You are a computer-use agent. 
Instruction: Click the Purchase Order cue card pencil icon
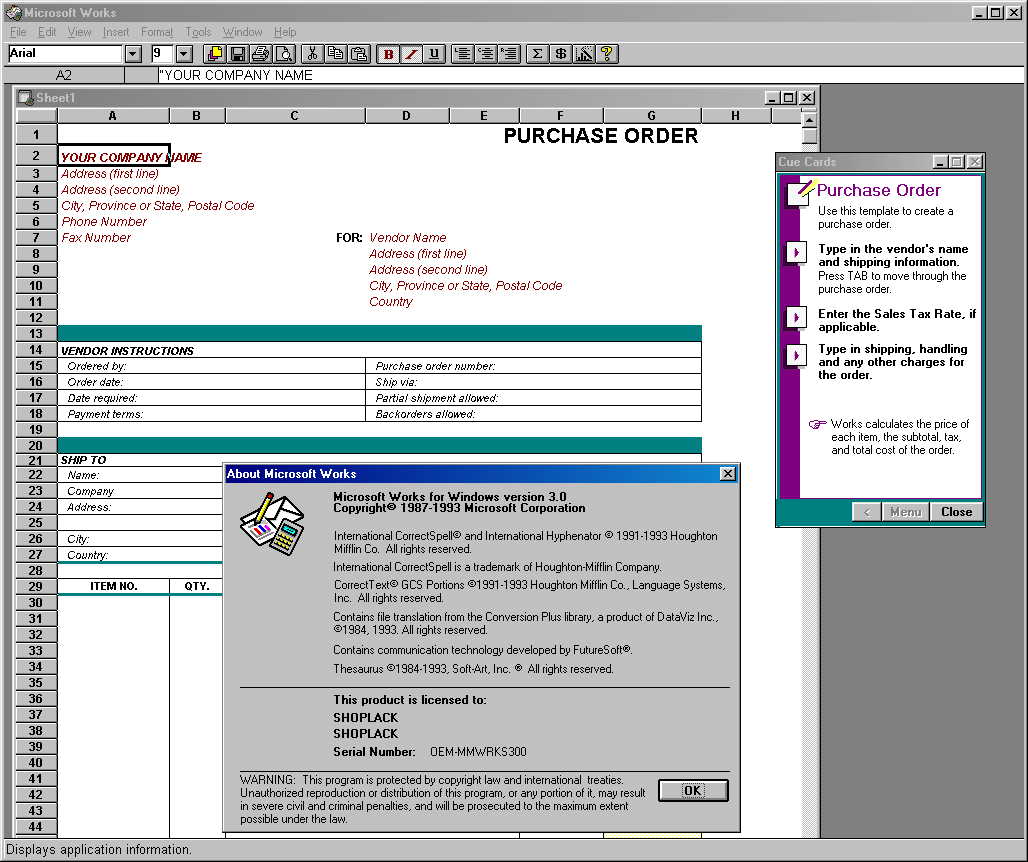[801, 192]
